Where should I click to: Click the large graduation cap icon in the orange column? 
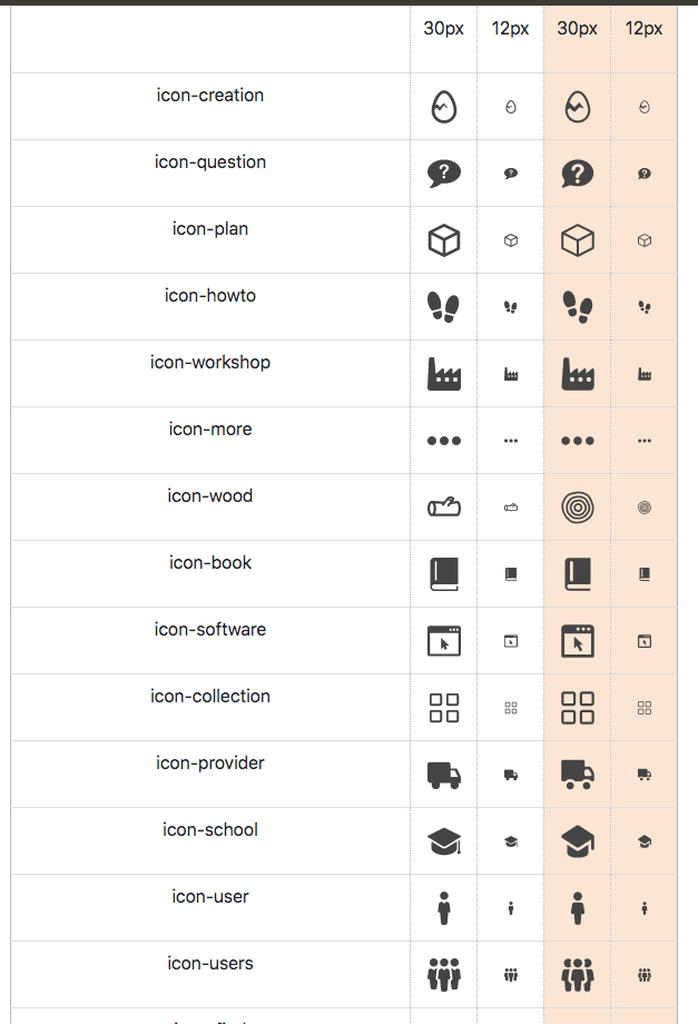click(578, 842)
